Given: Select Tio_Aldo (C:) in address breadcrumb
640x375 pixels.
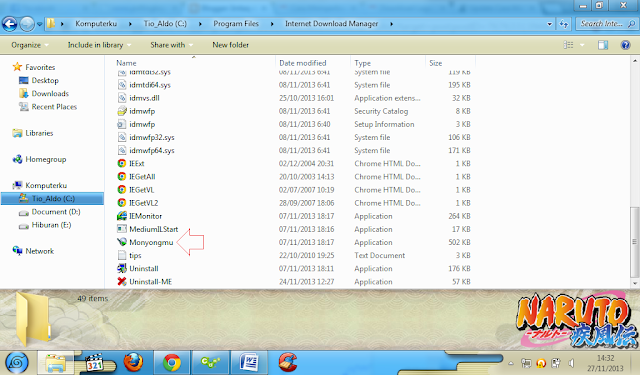Looking at the screenshot, I should (x=165, y=24).
